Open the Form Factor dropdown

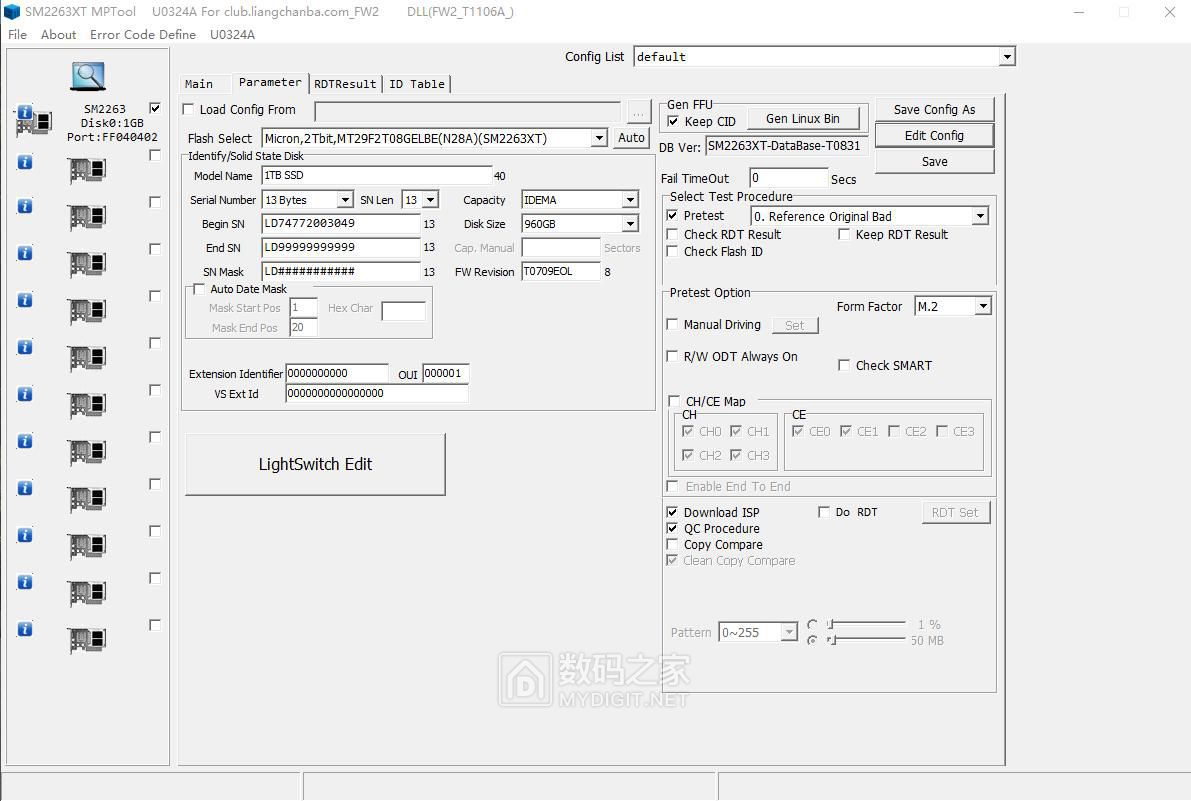click(983, 307)
